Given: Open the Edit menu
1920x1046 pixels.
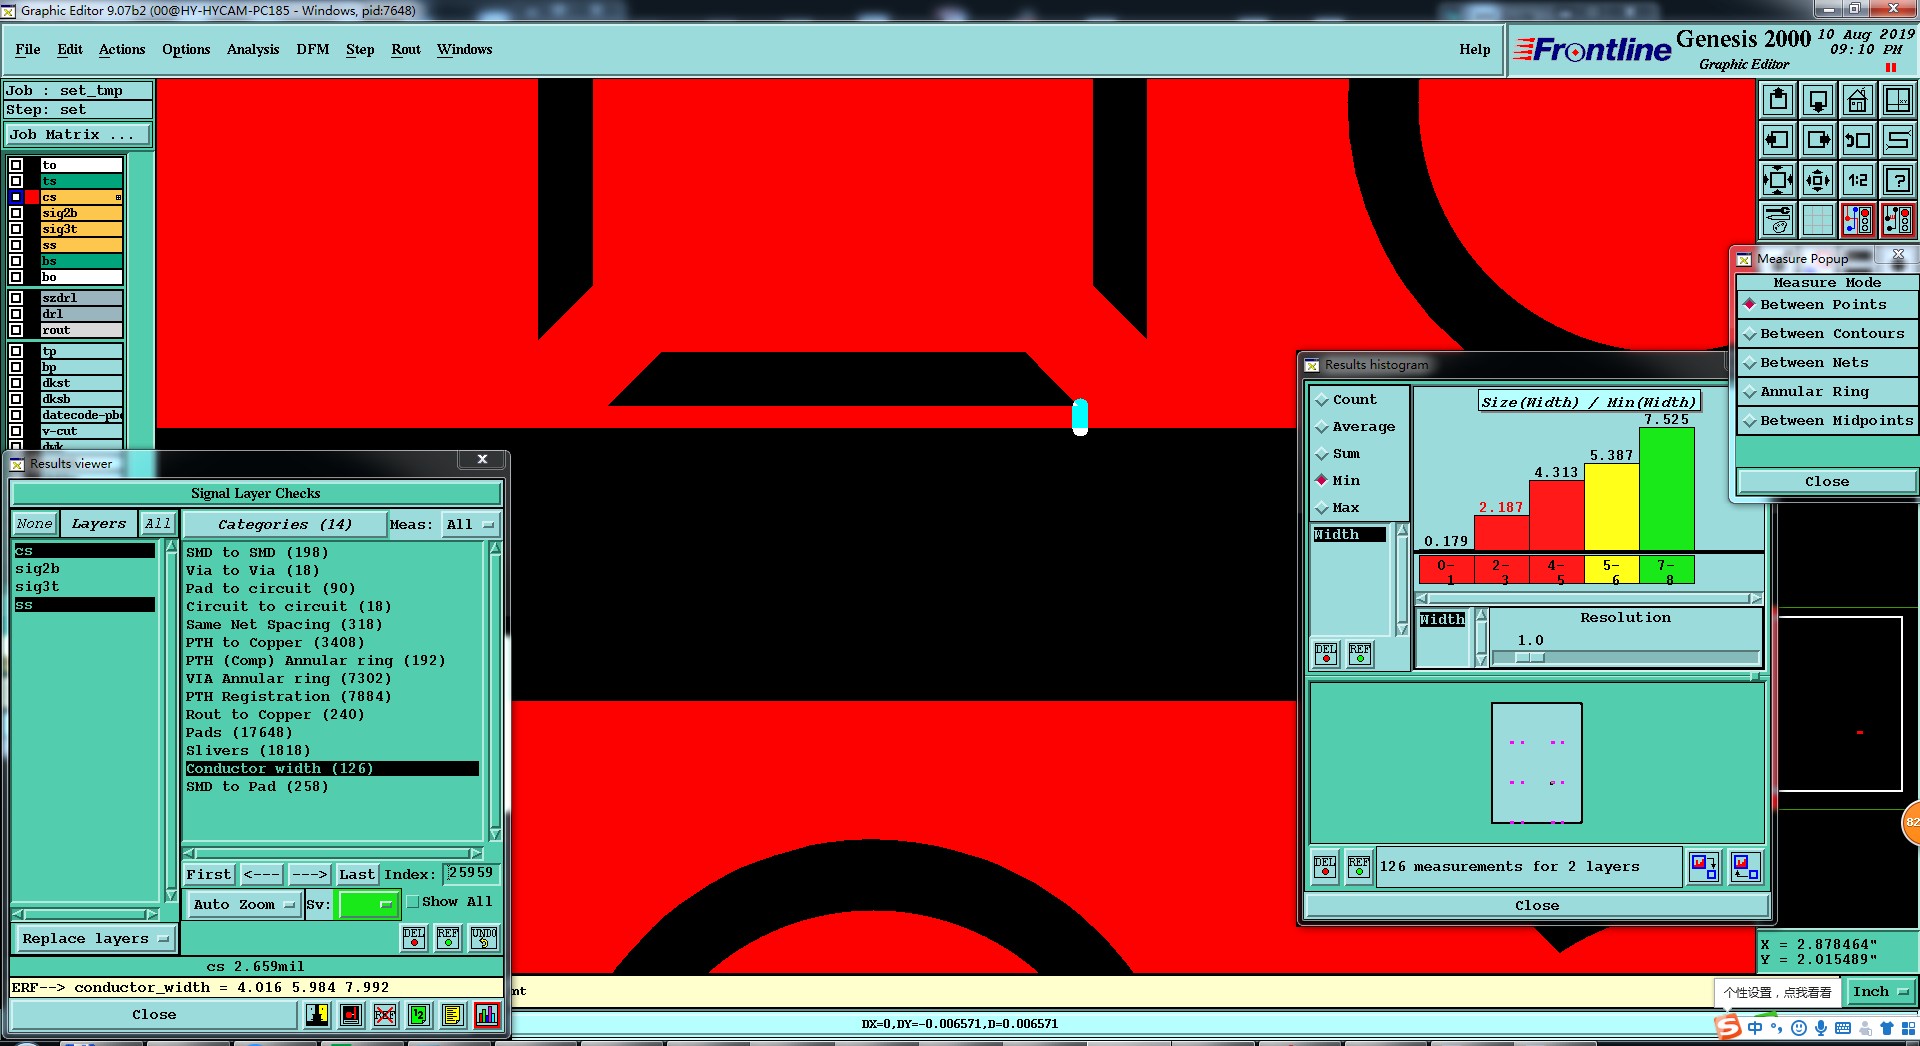Looking at the screenshot, I should (70, 49).
